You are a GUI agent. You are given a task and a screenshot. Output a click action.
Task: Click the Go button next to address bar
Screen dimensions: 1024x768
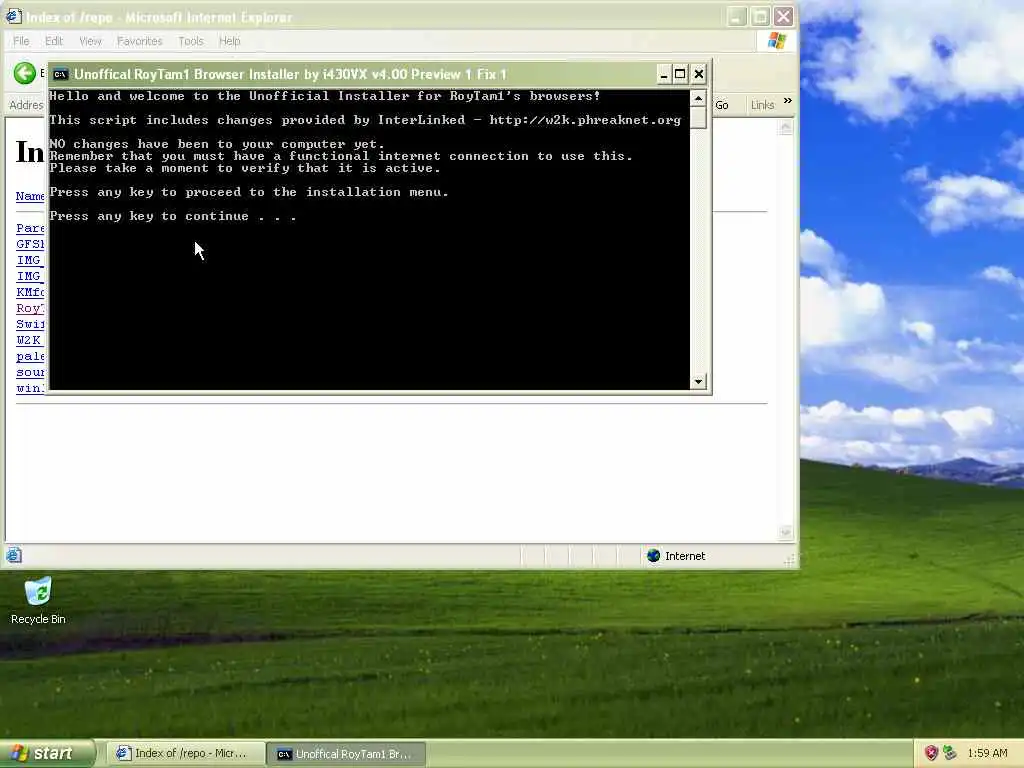coord(722,105)
